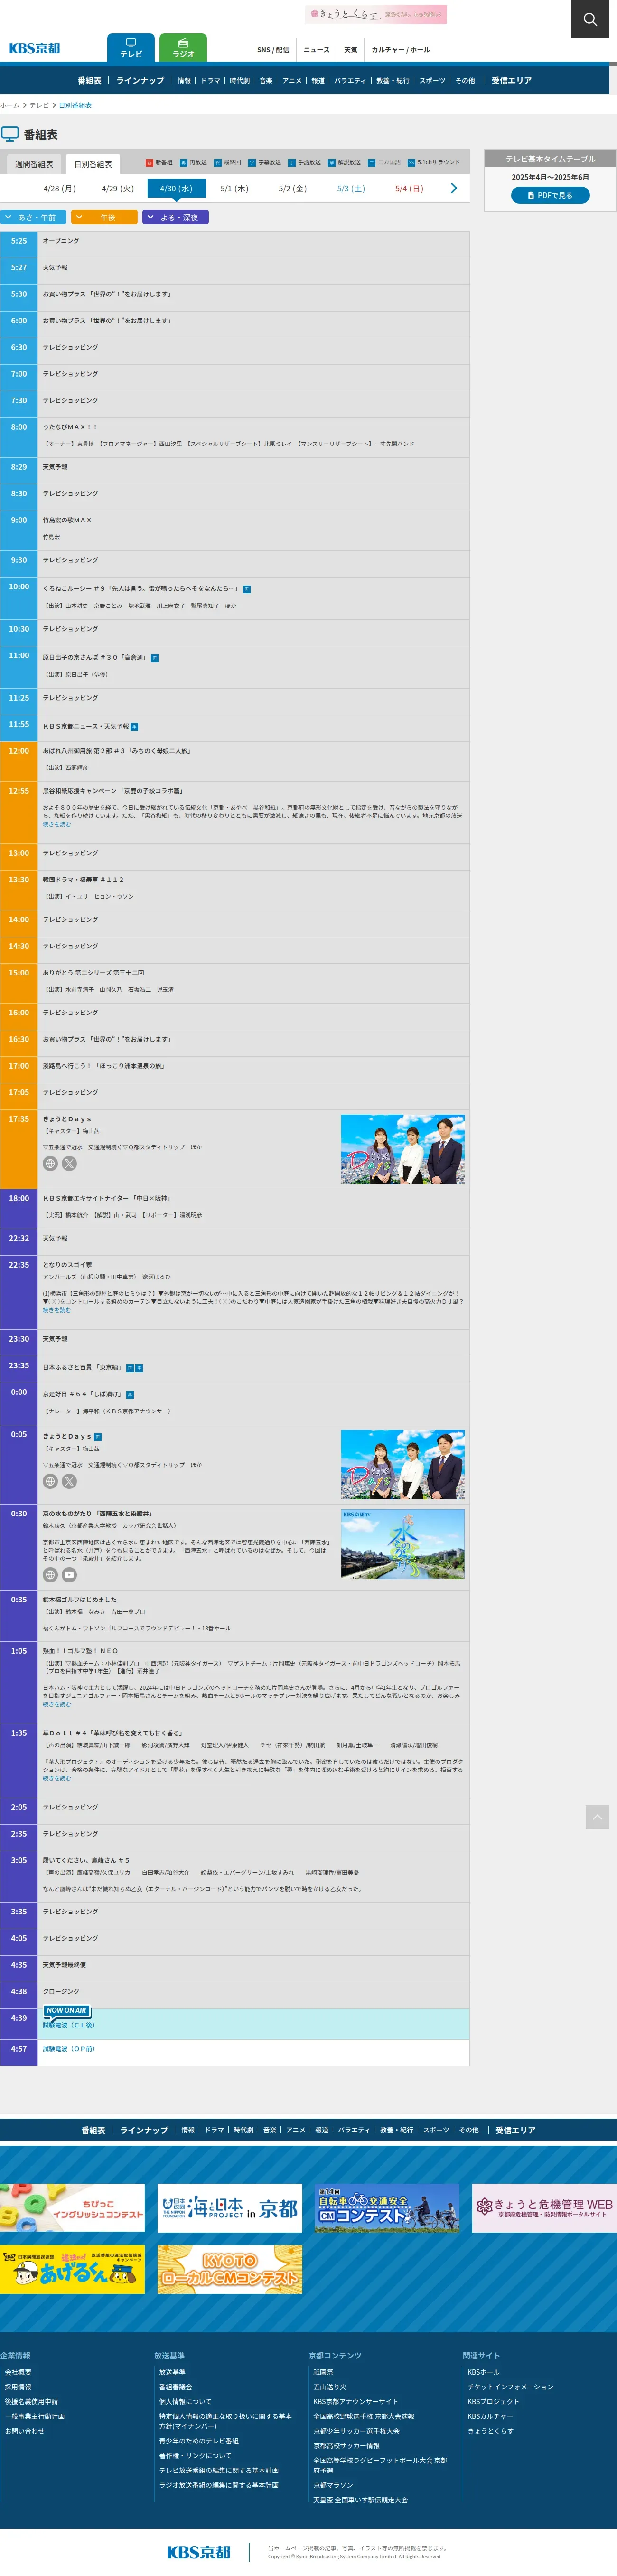Select the 日別番組表 tab

pyautogui.click(x=93, y=164)
